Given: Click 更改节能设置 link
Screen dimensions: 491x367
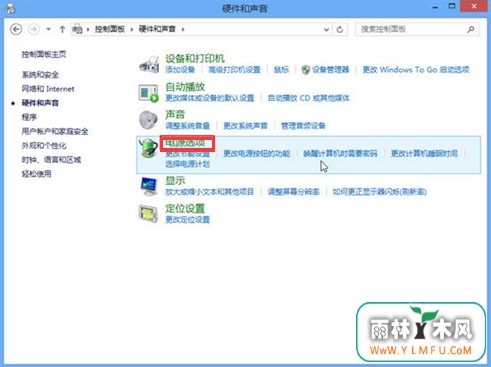Looking at the screenshot, I should [x=188, y=154].
